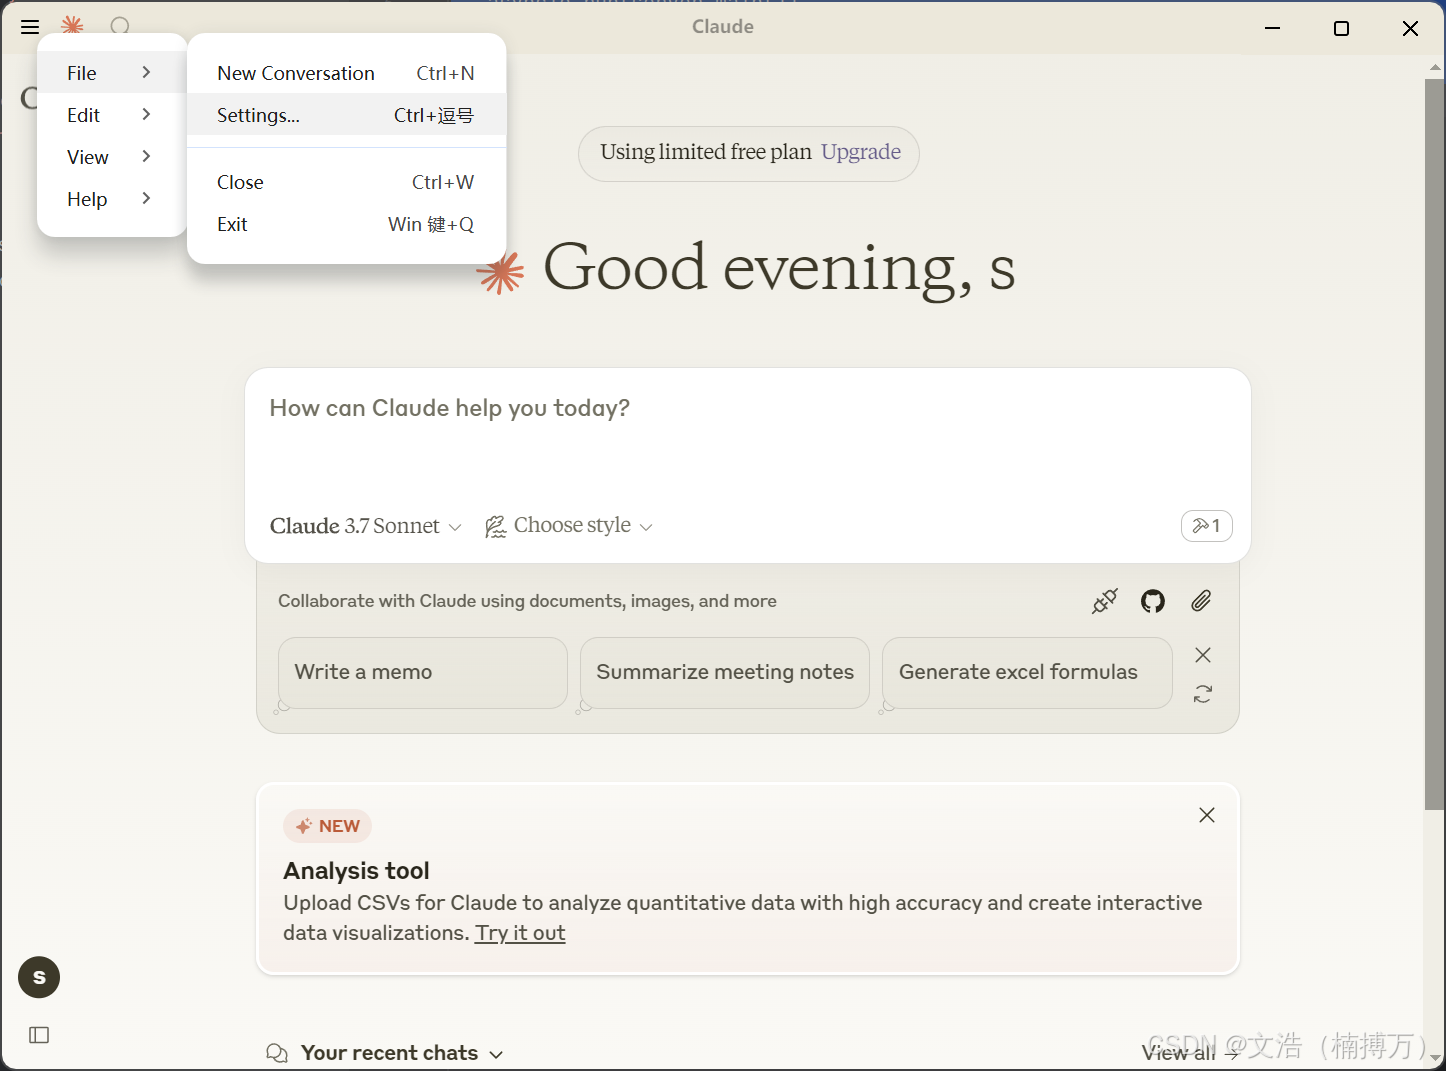Select Close in the File submenu
The height and width of the screenshot is (1071, 1446).
346,182
